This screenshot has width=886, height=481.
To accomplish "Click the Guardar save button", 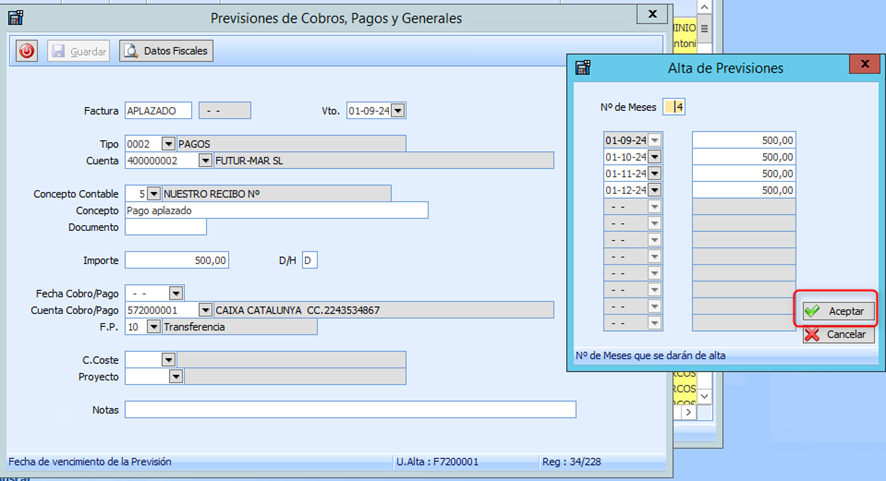I will pyautogui.click(x=78, y=51).
